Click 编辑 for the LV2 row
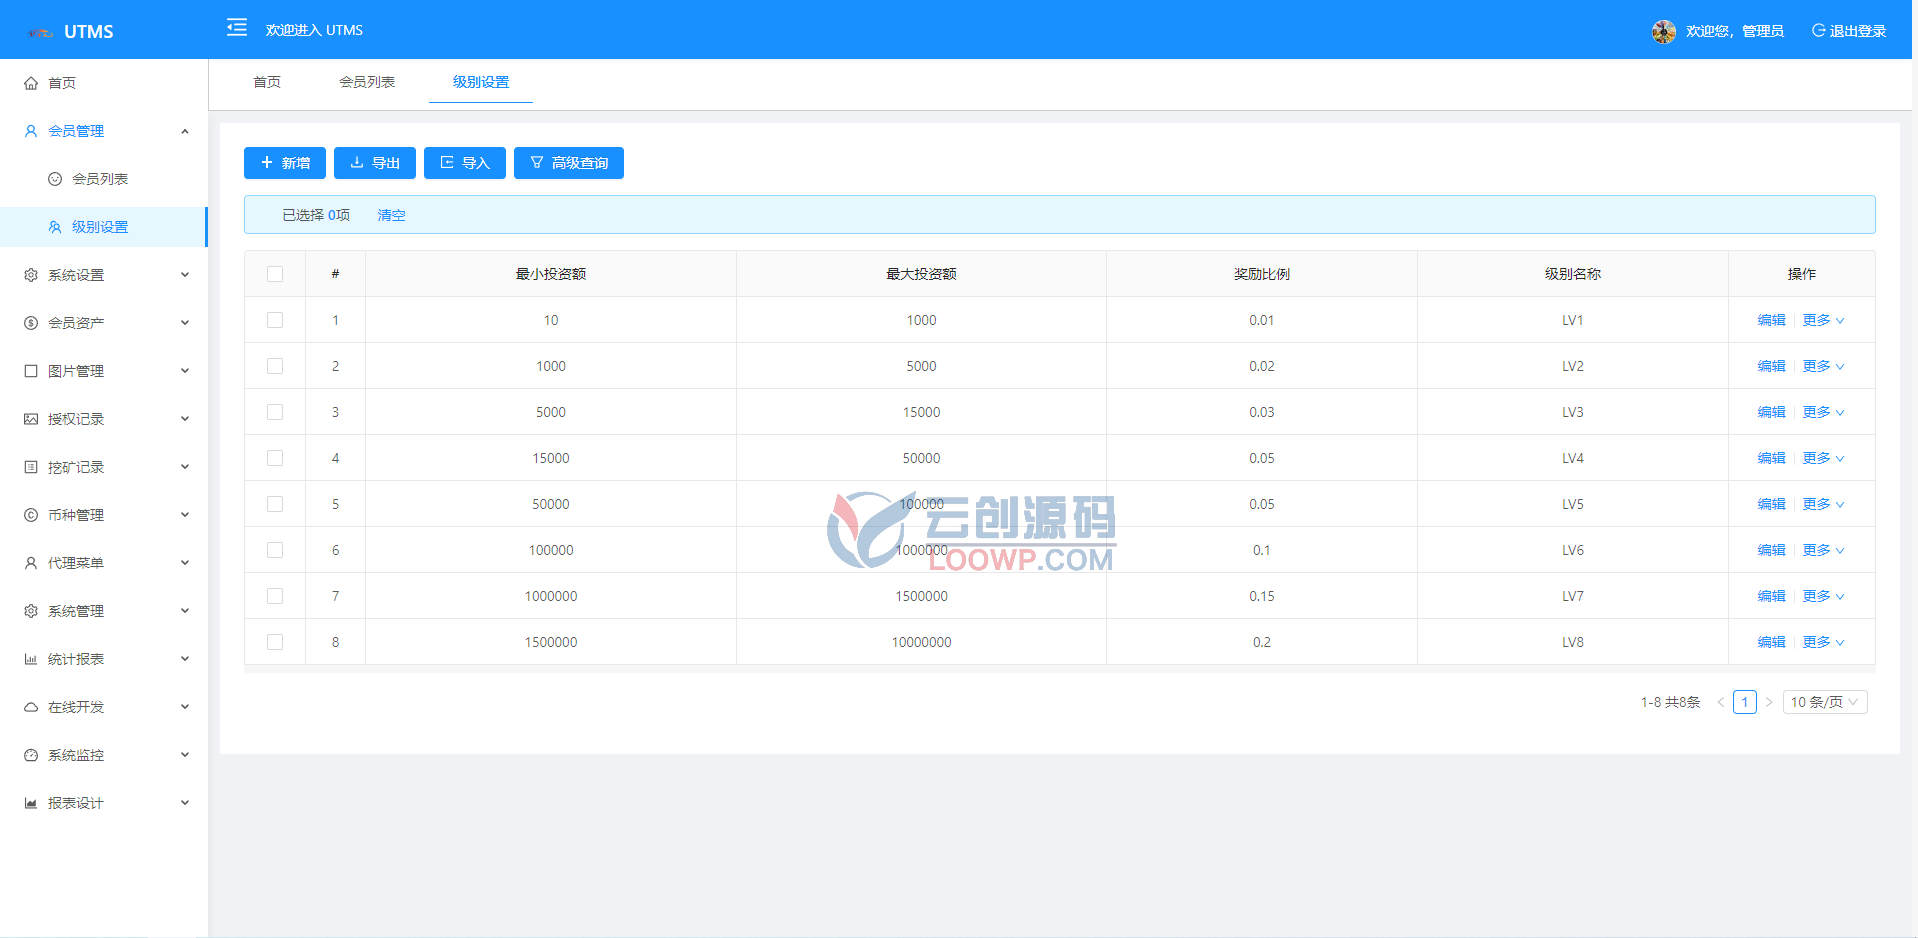Viewport: 1918px width, 938px height. [x=1771, y=366]
